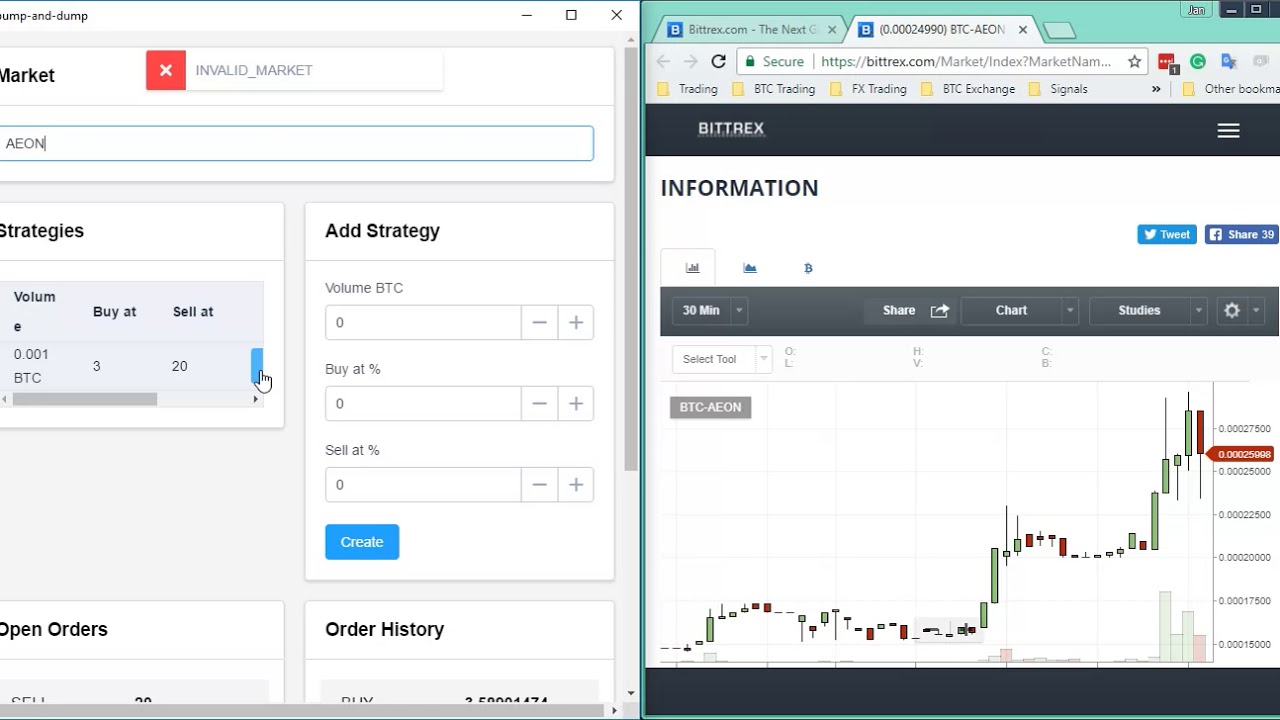Open the Select Tool dropdown

click(722, 359)
